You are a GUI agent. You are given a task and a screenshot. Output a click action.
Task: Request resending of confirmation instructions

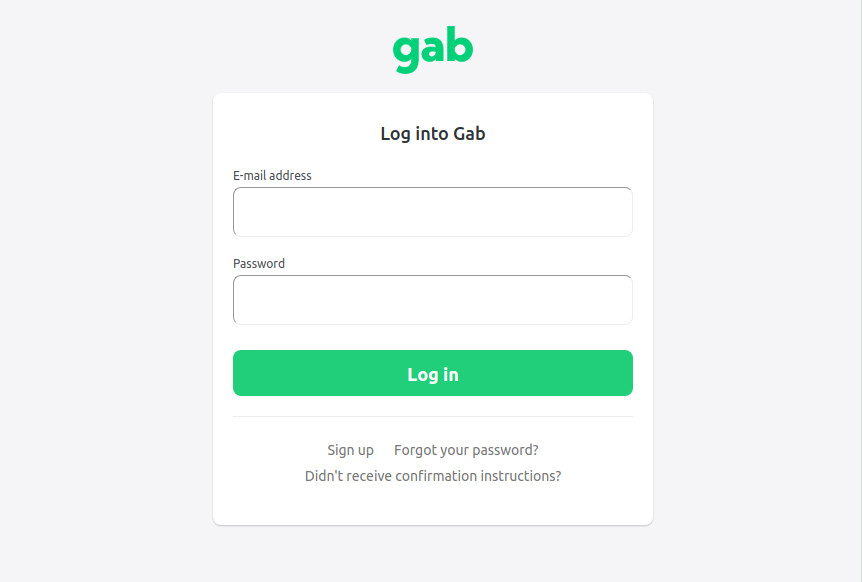click(x=432, y=476)
